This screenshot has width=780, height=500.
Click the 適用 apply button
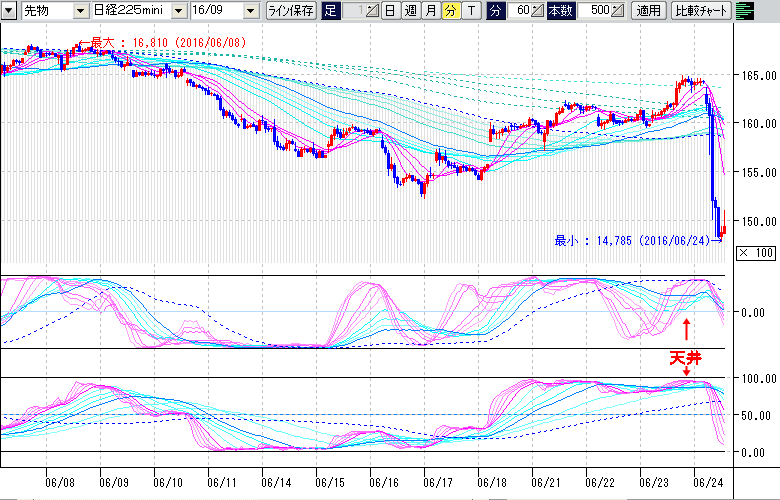(649, 10)
